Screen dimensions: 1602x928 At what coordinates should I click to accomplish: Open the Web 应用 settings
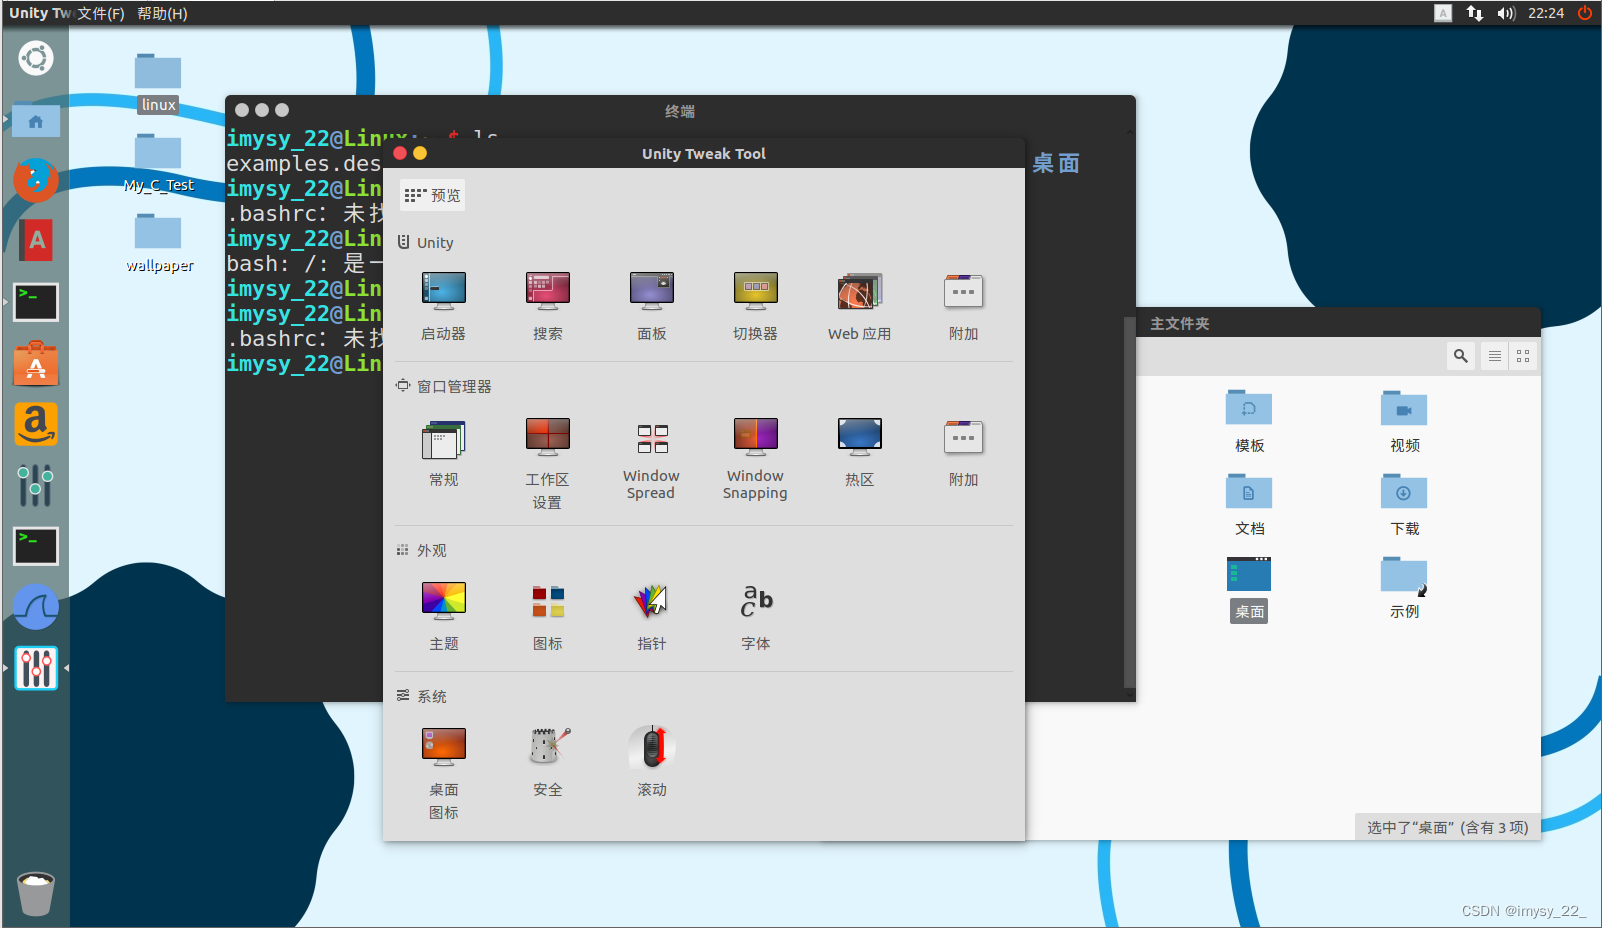(859, 307)
